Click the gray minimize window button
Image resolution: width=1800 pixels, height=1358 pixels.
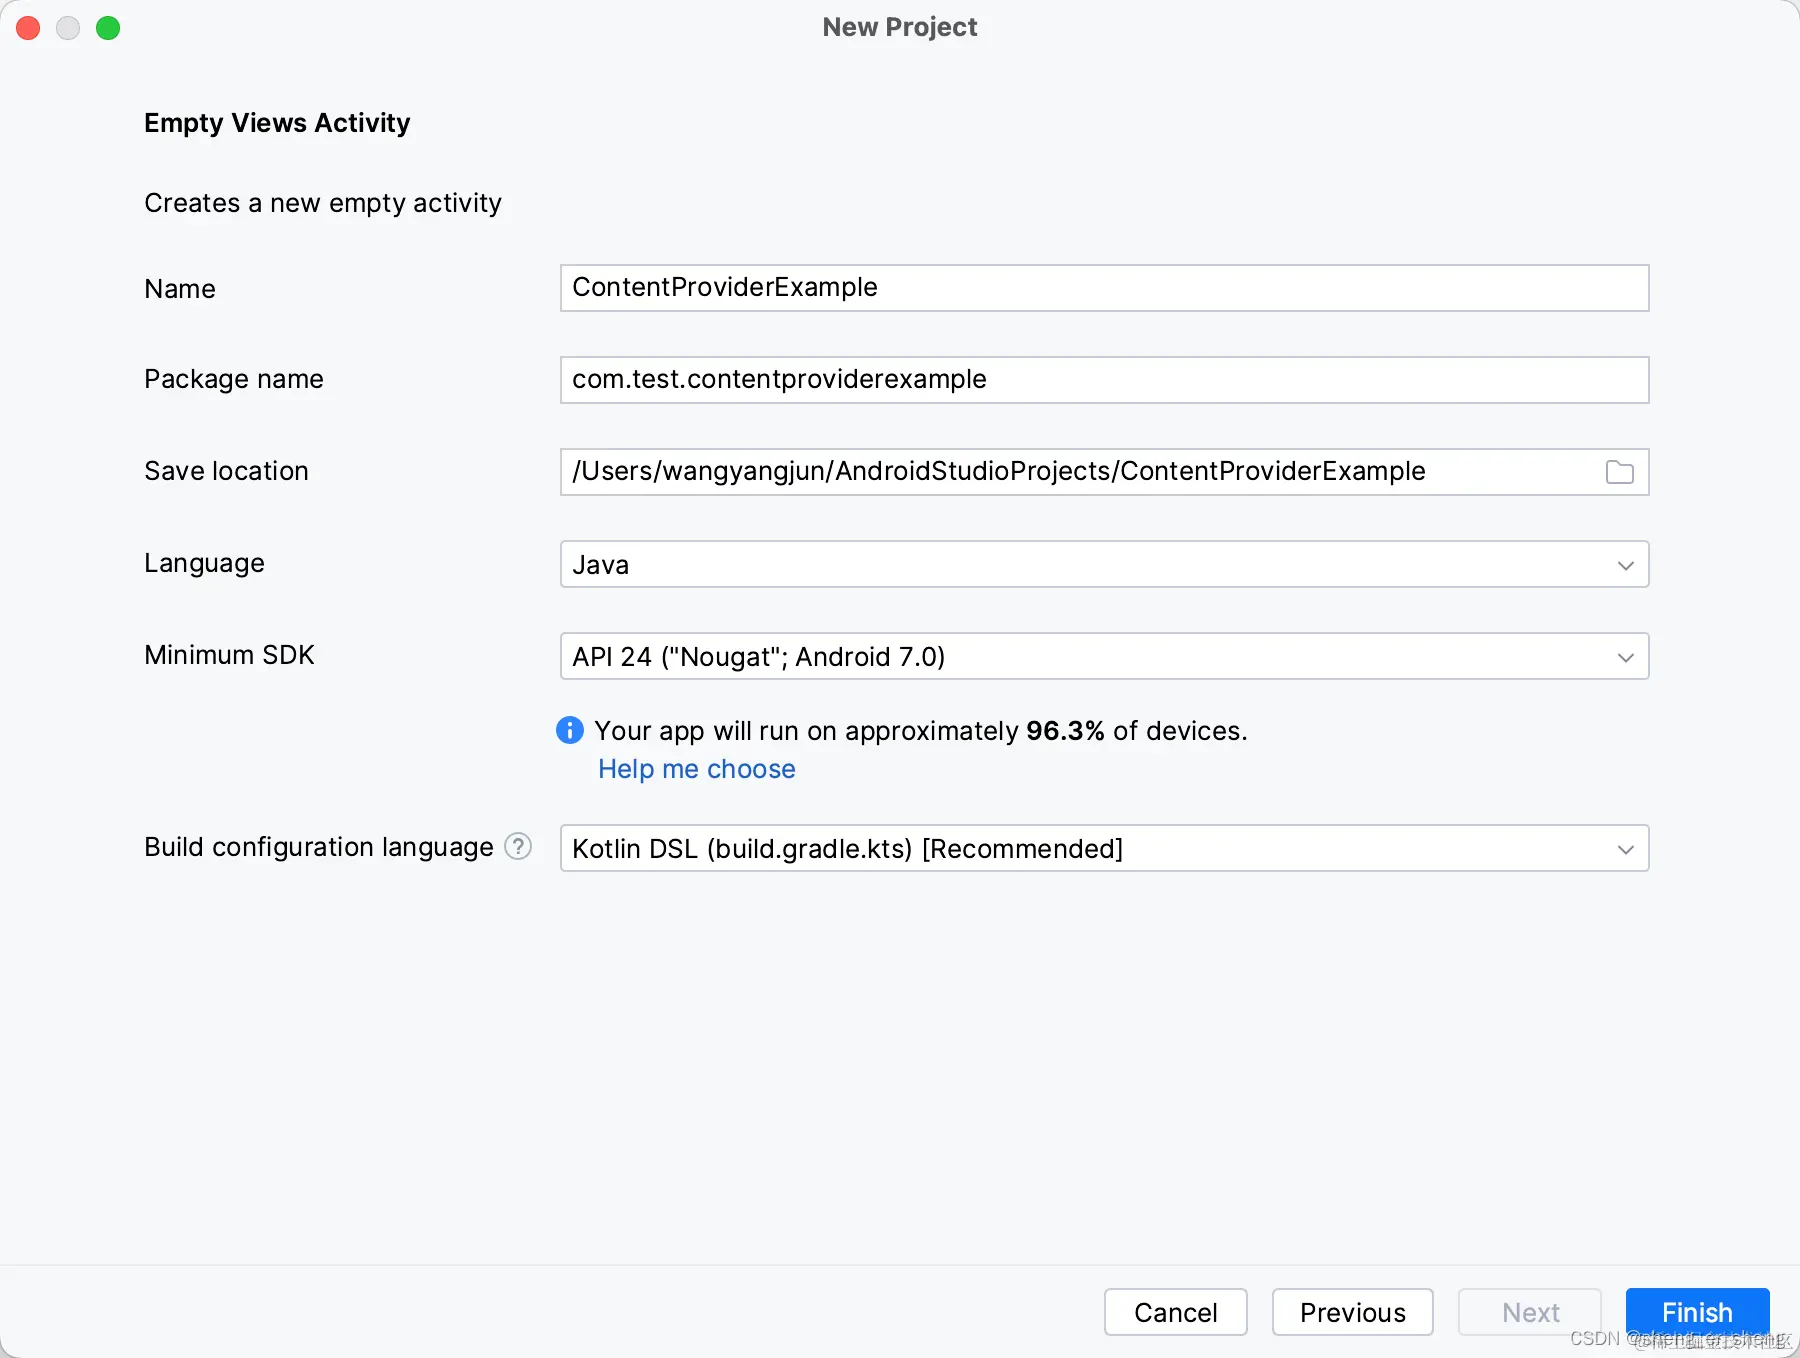click(x=68, y=28)
